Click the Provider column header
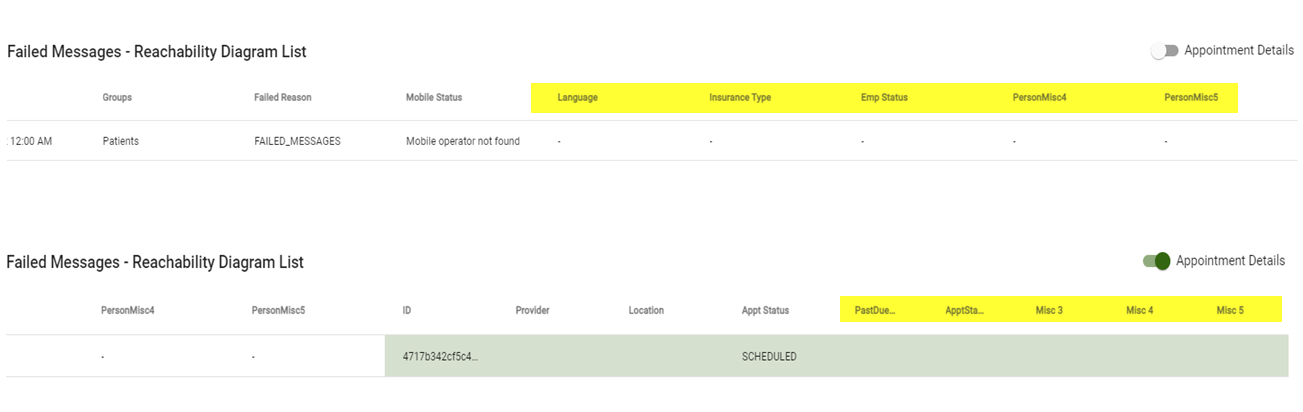Screen dimensions: 1303x412 [x=532, y=310]
